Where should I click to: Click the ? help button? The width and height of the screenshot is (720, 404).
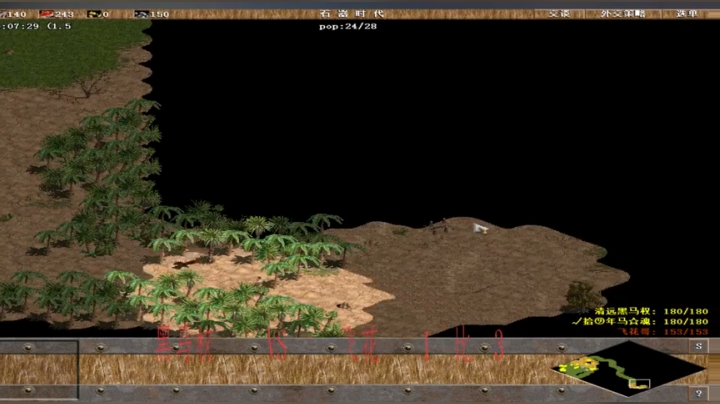698,393
